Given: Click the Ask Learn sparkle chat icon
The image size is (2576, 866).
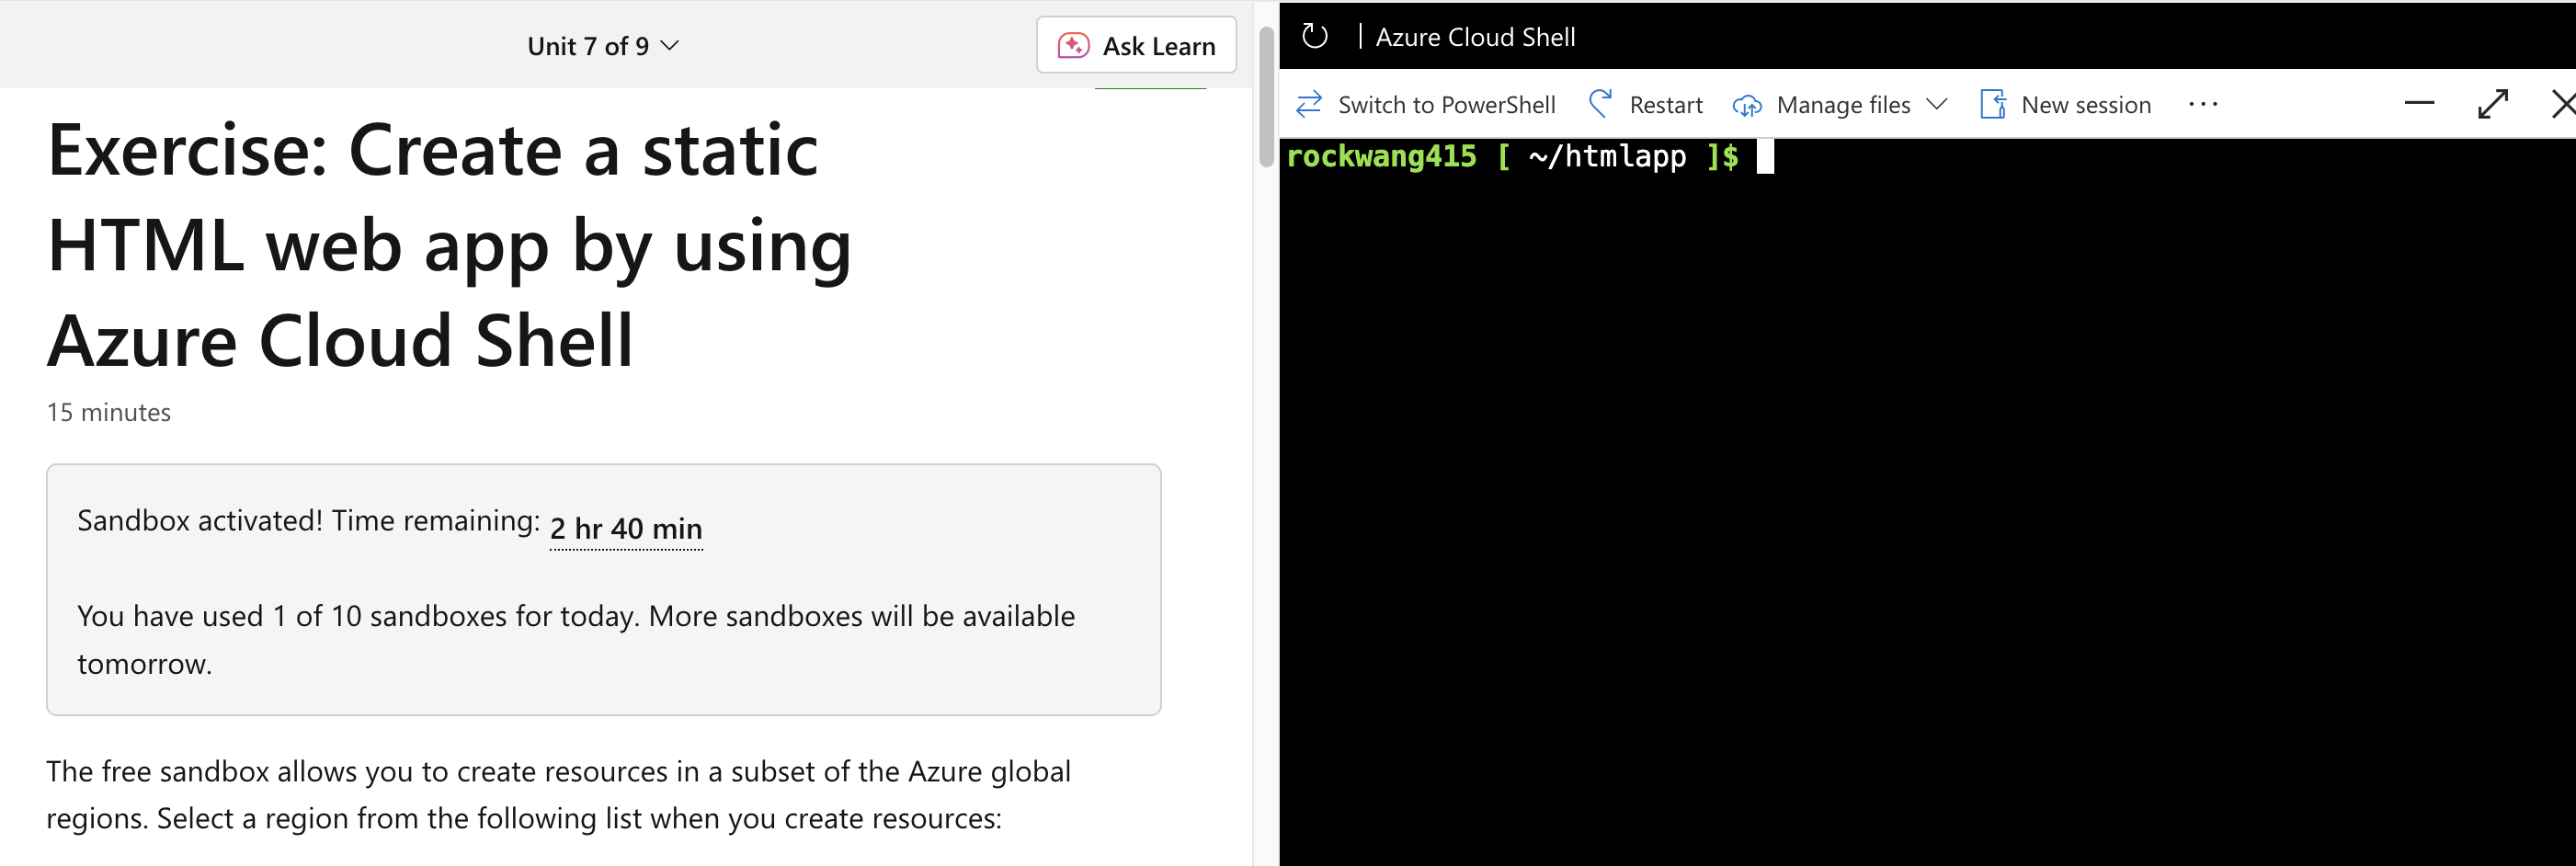Looking at the screenshot, I should pyautogui.click(x=1073, y=46).
